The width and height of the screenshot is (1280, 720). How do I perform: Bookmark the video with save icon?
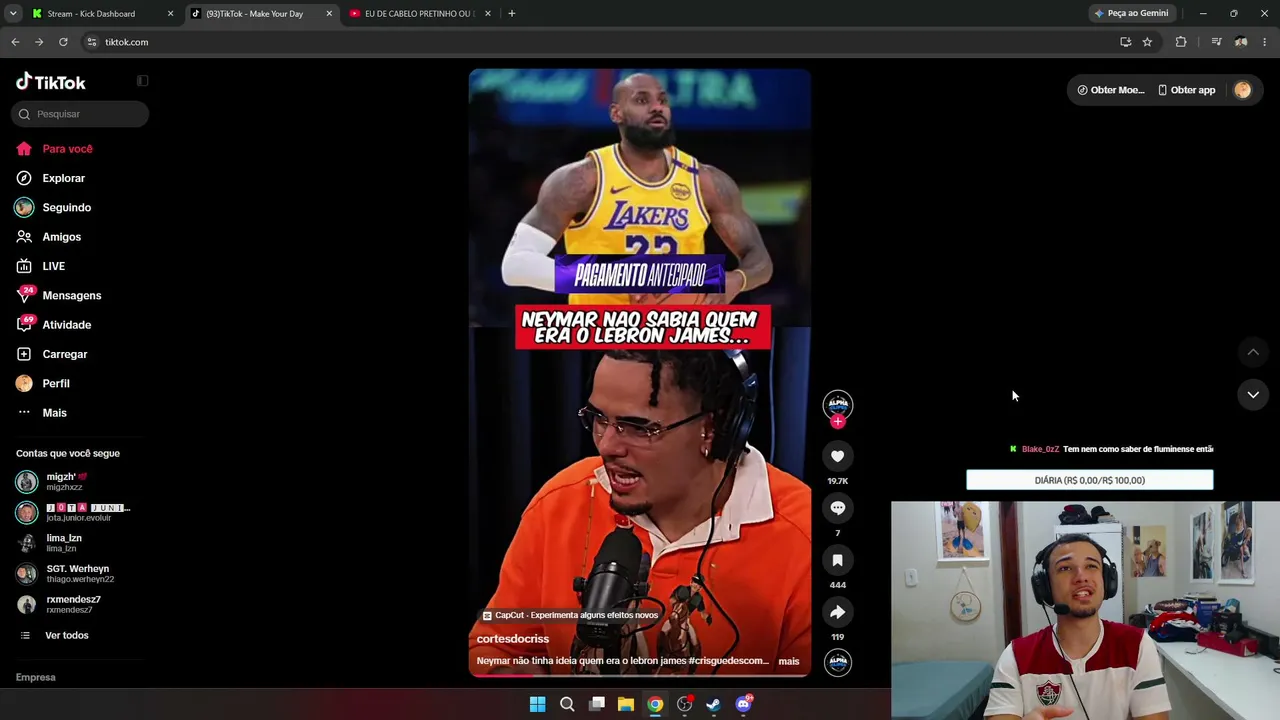click(x=838, y=560)
